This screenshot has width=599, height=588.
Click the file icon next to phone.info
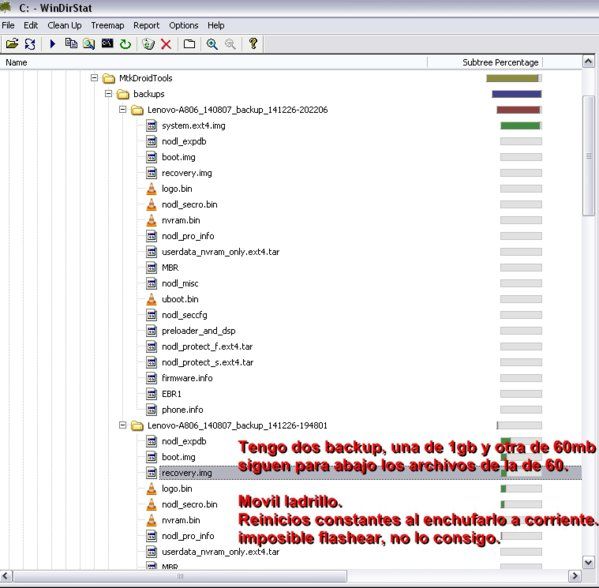pyautogui.click(x=152, y=410)
